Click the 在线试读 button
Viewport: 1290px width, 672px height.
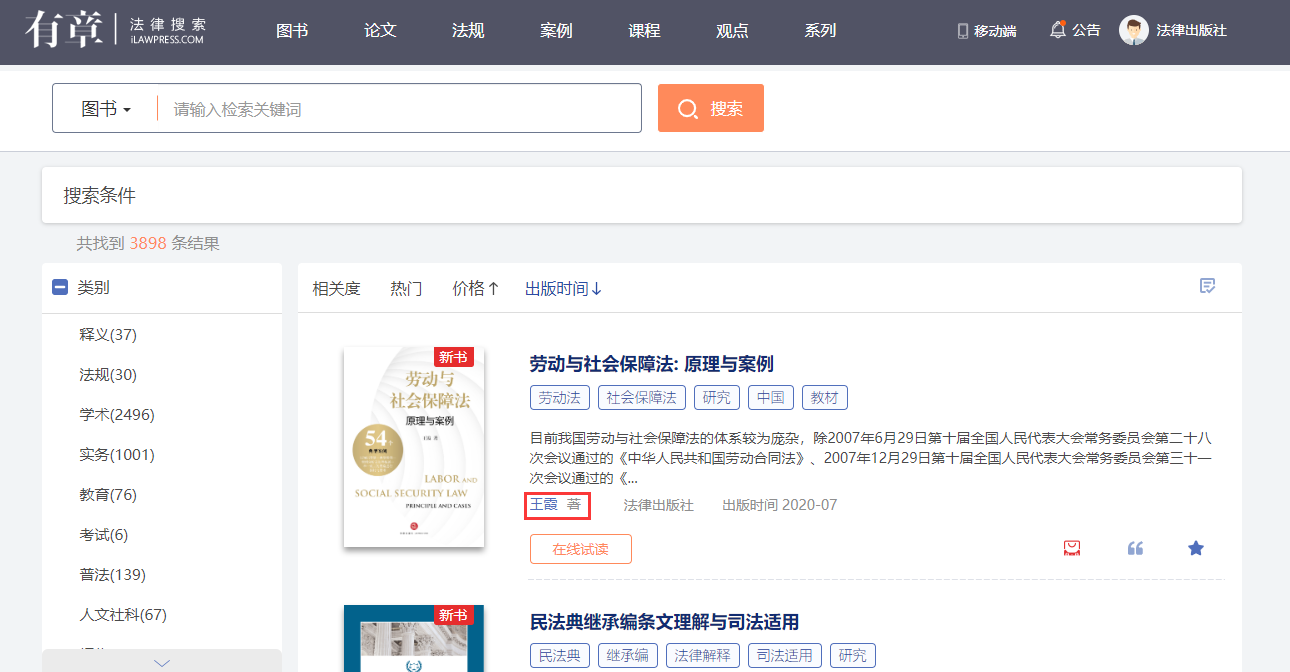click(x=580, y=549)
